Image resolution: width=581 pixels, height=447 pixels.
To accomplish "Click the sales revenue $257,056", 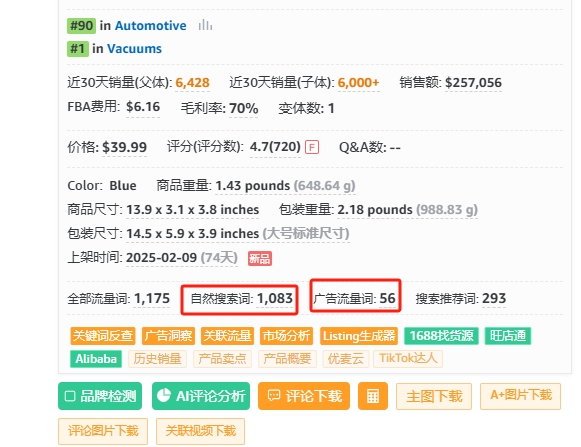I will click(473, 82).
